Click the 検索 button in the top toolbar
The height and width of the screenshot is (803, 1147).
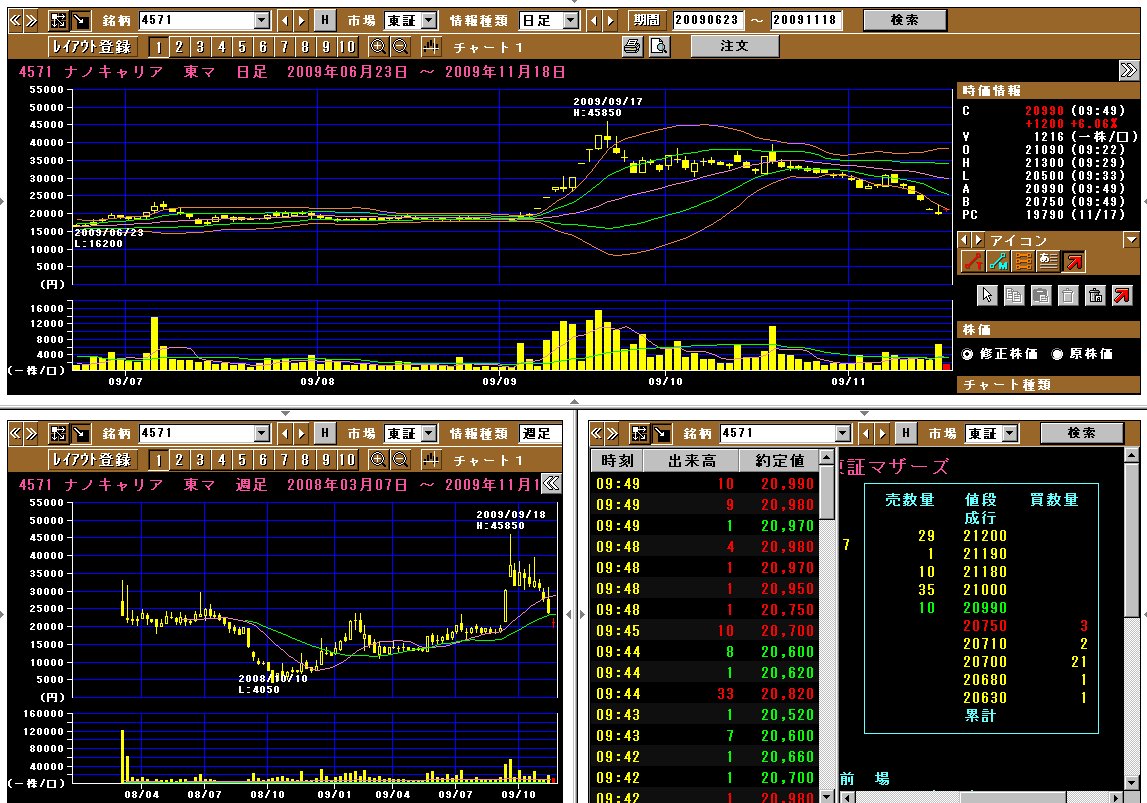(x=904, y=20)
